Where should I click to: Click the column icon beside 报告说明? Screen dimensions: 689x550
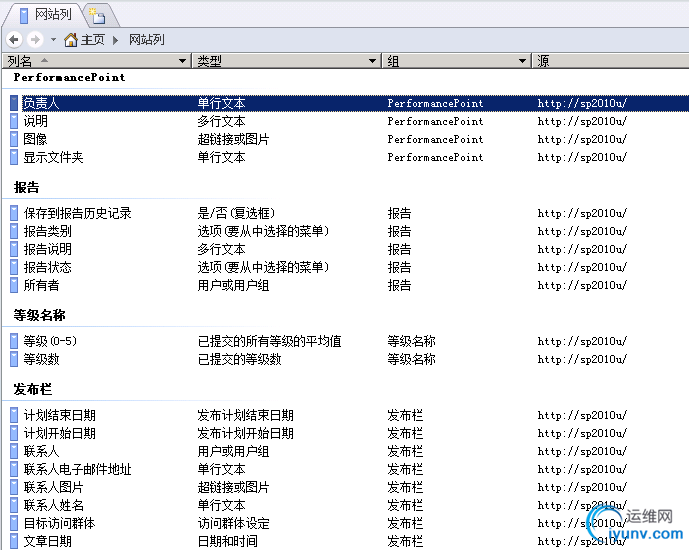[15, 249]
